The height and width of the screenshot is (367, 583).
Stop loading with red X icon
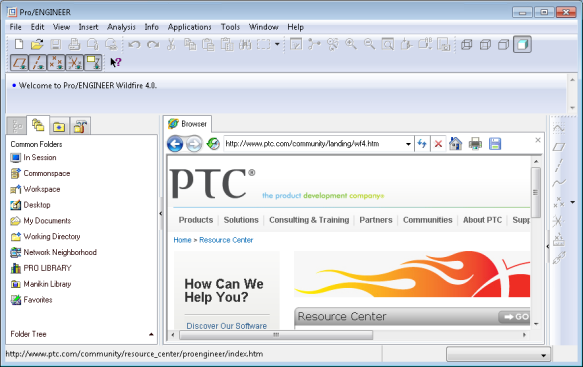click(438, 144)
